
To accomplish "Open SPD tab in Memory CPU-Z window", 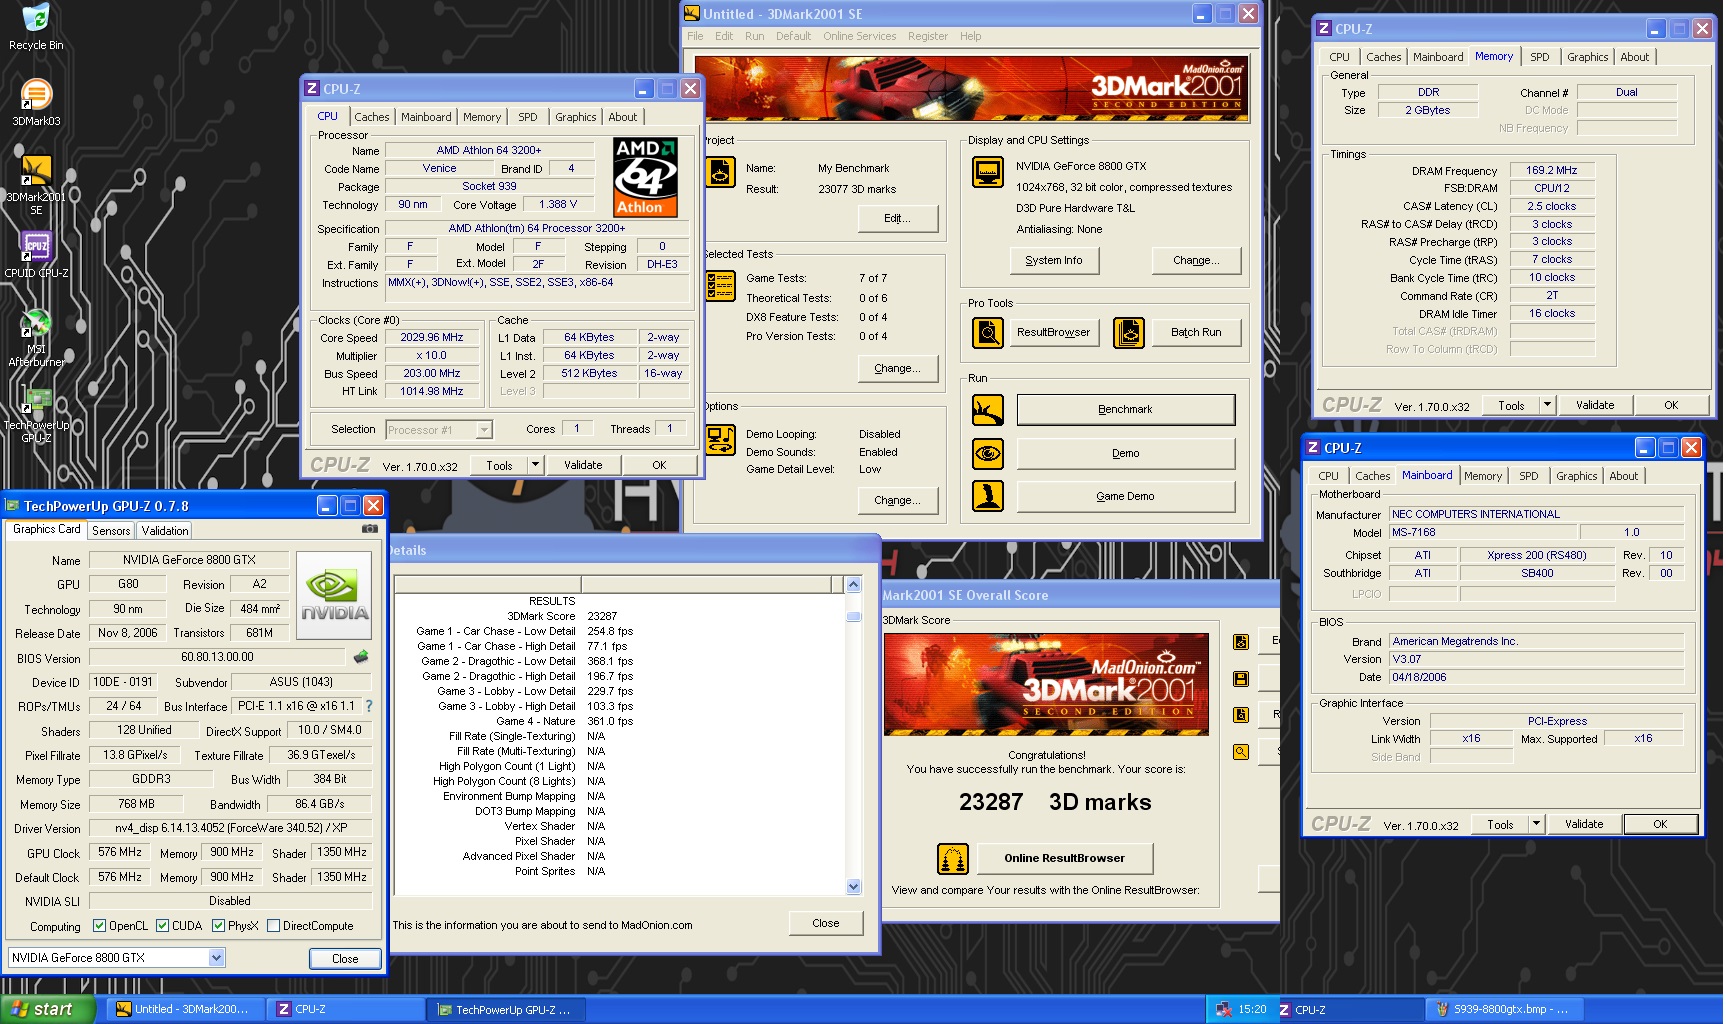I will click(1540, 57).
